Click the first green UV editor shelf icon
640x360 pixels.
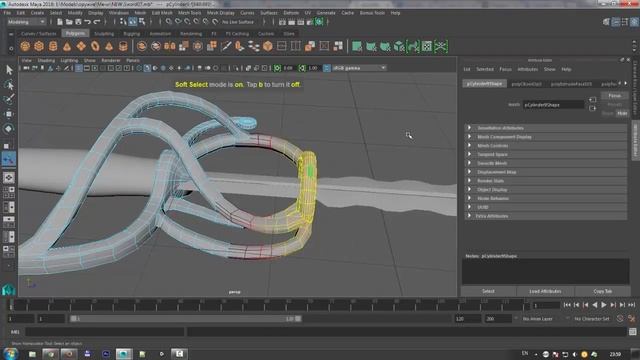click(x=357, y=46)
